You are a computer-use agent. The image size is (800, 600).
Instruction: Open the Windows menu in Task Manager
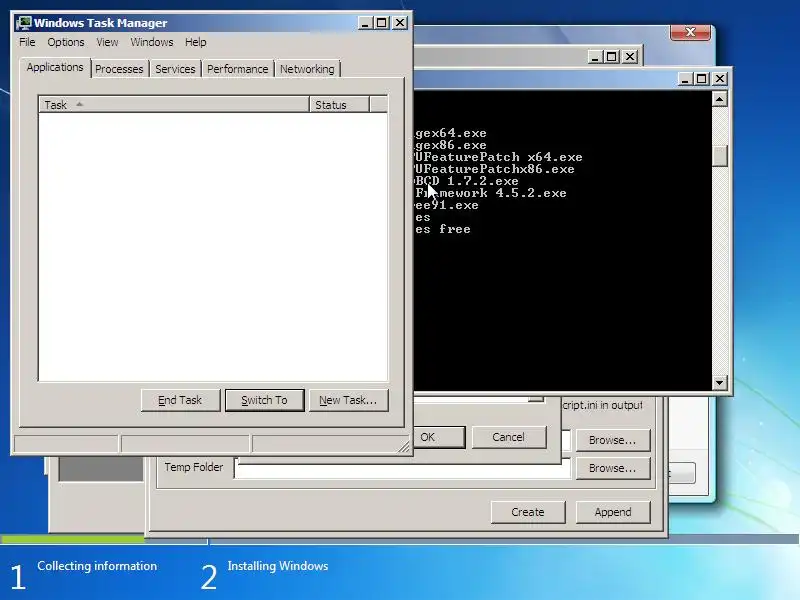point(152,42)
